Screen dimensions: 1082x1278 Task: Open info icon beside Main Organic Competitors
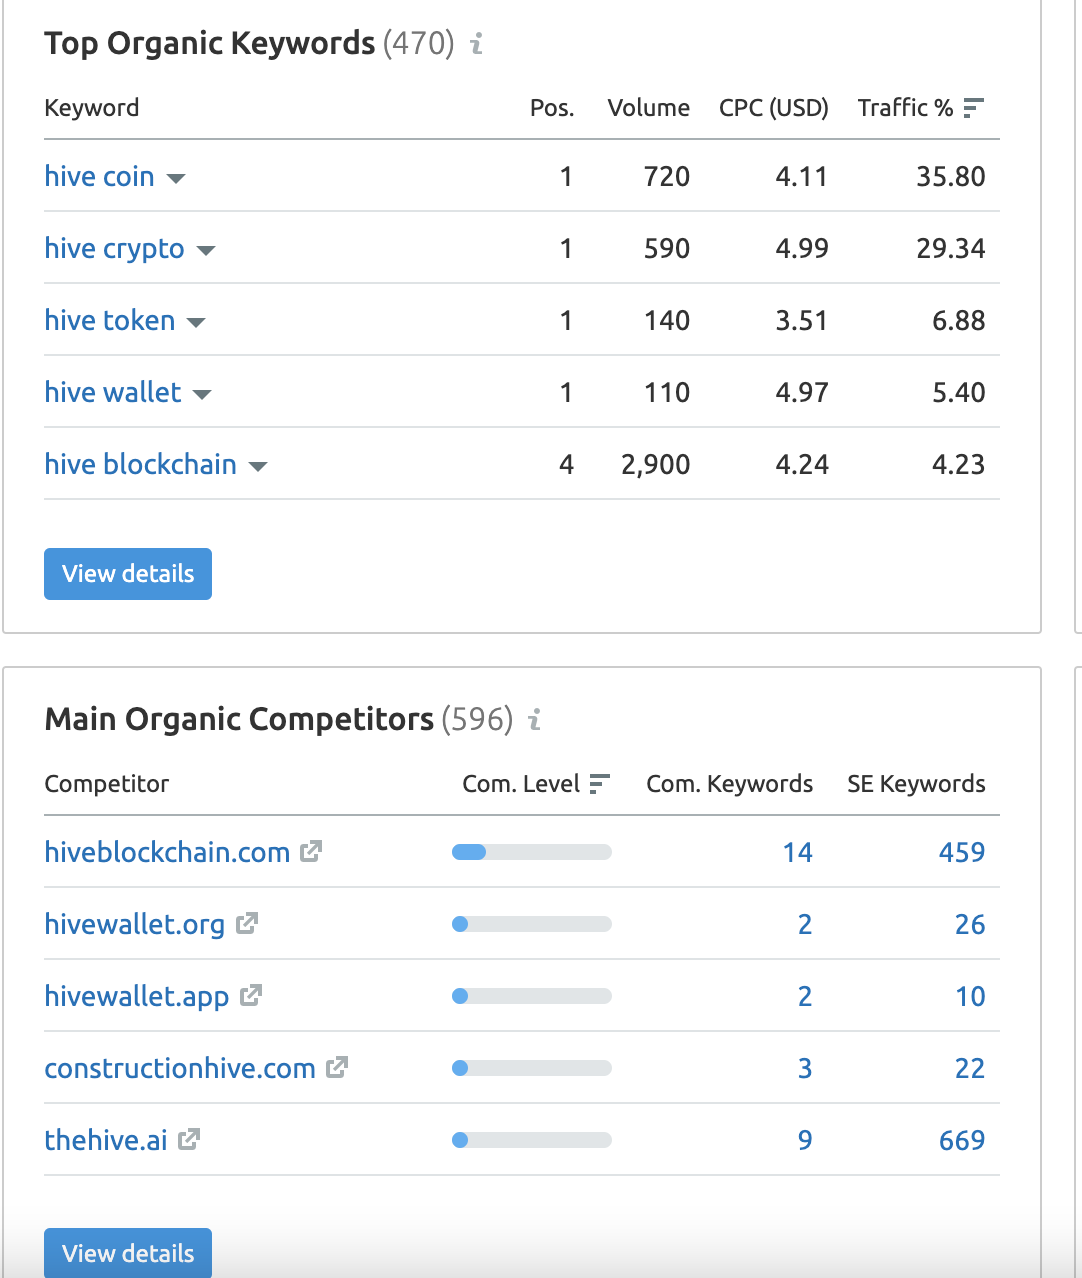tap(535, 719)
